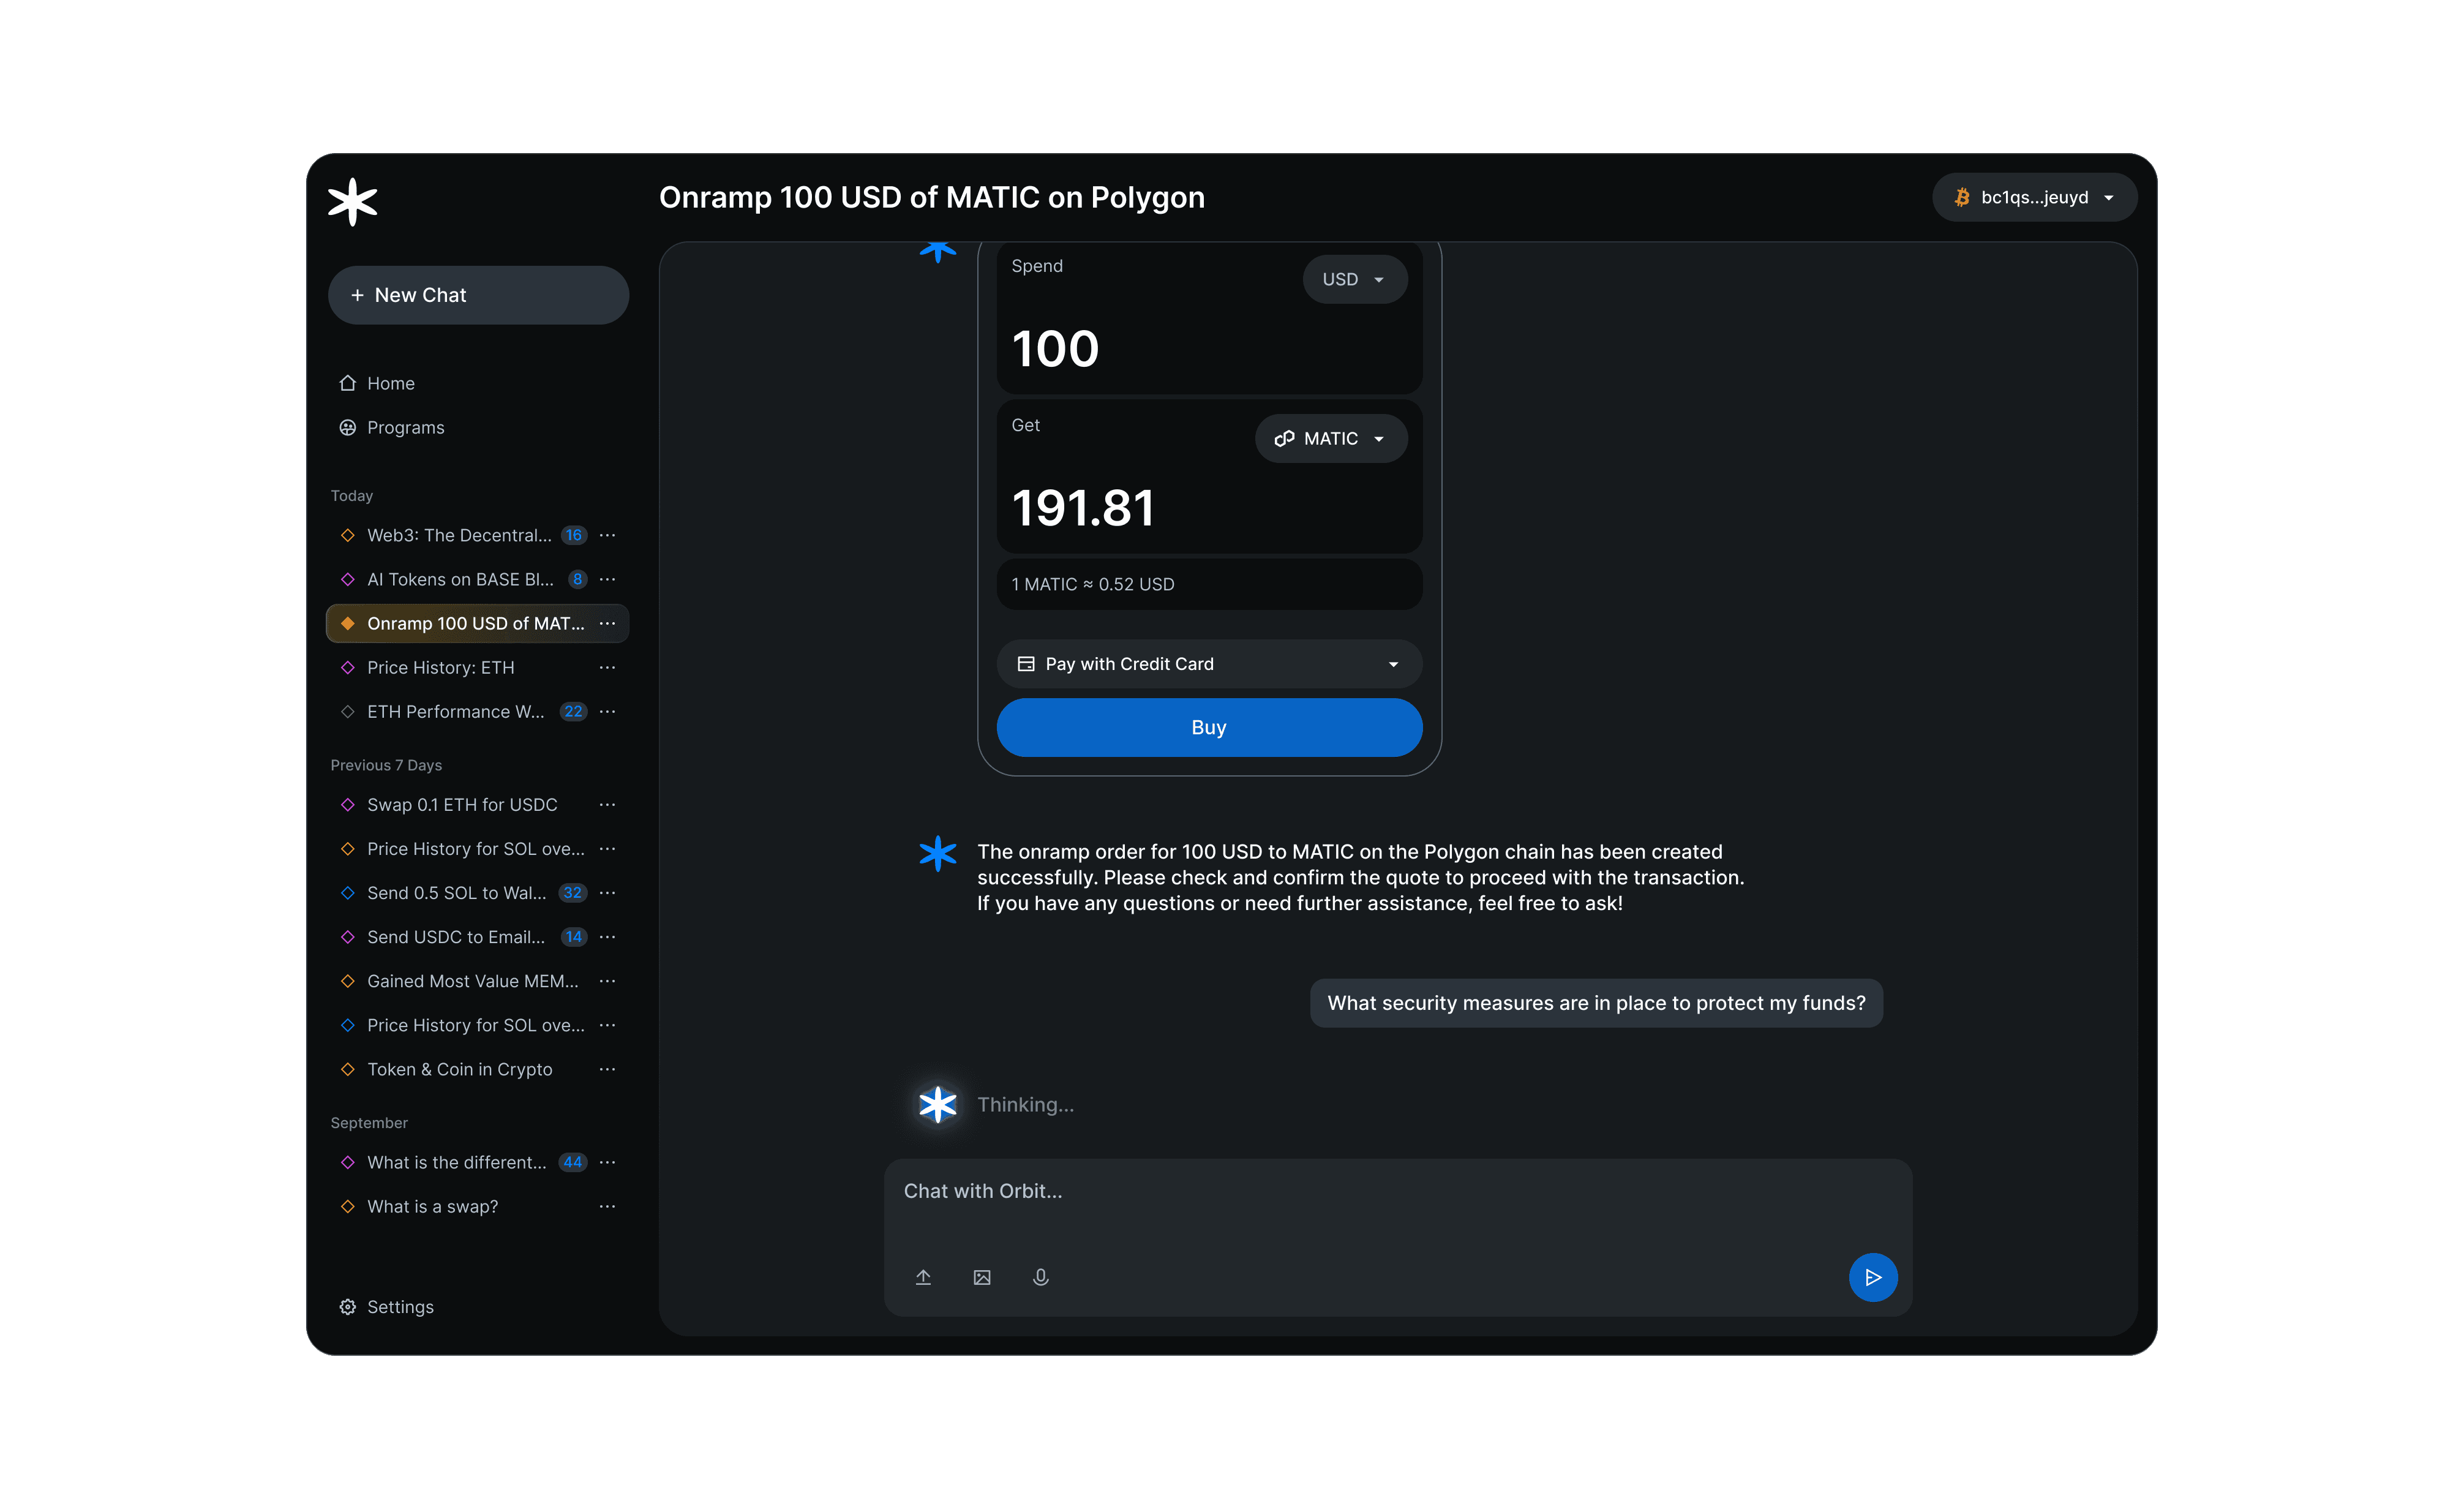The height and width of the screenshot is (1509, 2464).
Task: Click the Orbit asterisk logo in sidebar
Action: coord(352,201)
